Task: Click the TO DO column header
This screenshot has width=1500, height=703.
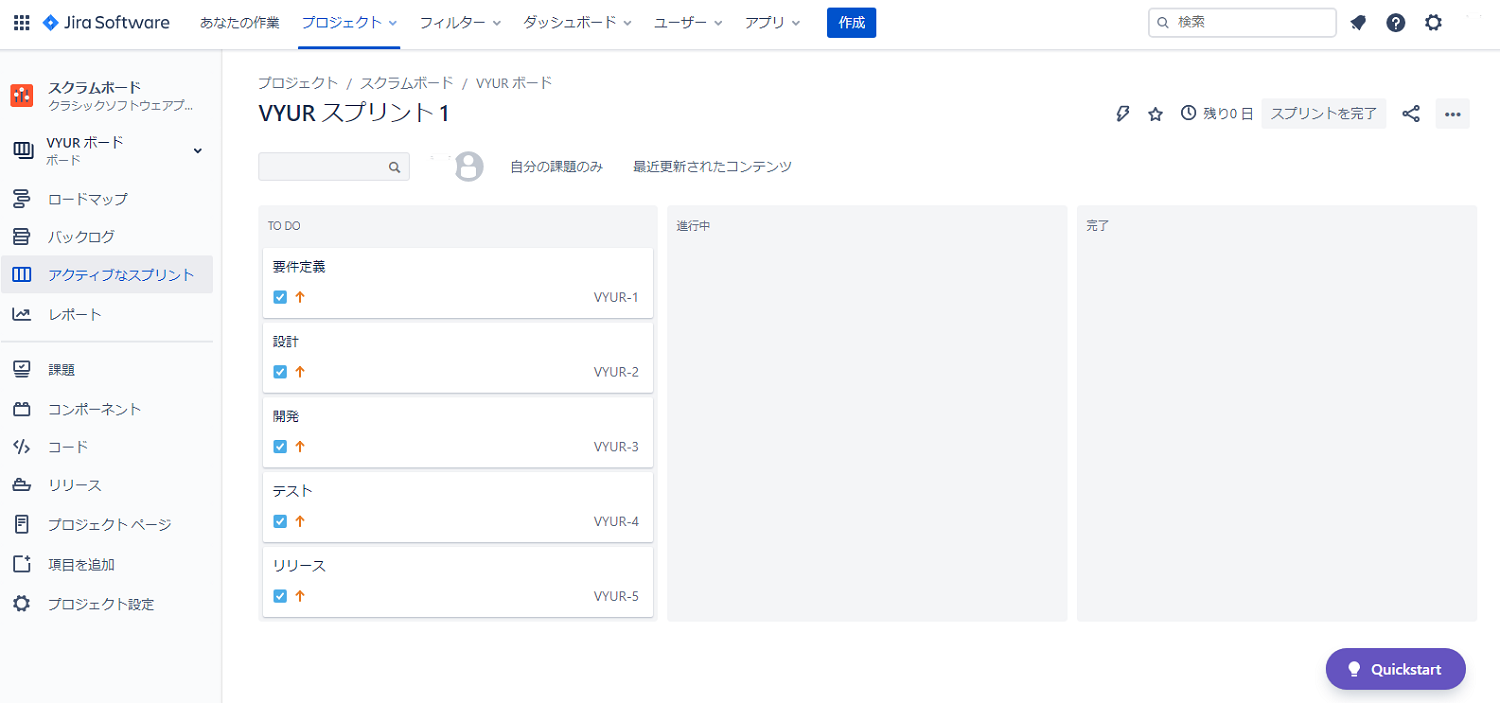Action: (284, 226)
